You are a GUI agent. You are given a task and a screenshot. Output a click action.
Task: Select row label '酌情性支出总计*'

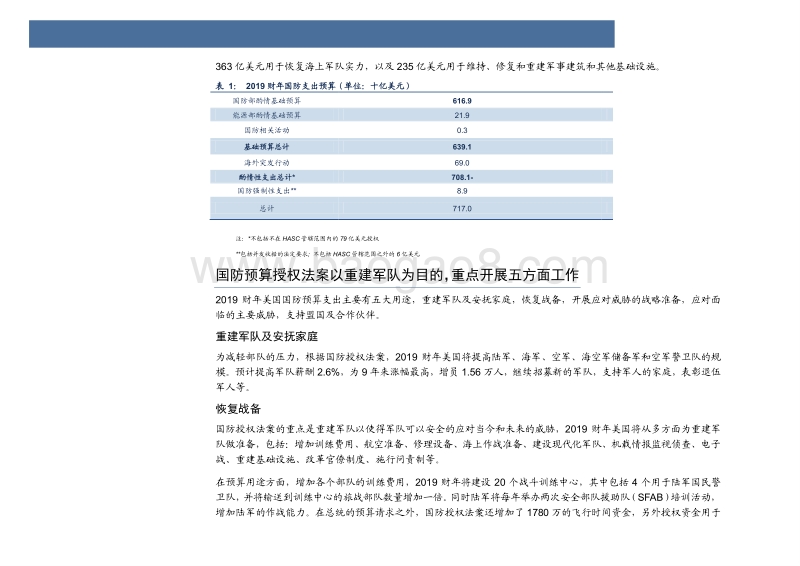[x=267, y=177]
